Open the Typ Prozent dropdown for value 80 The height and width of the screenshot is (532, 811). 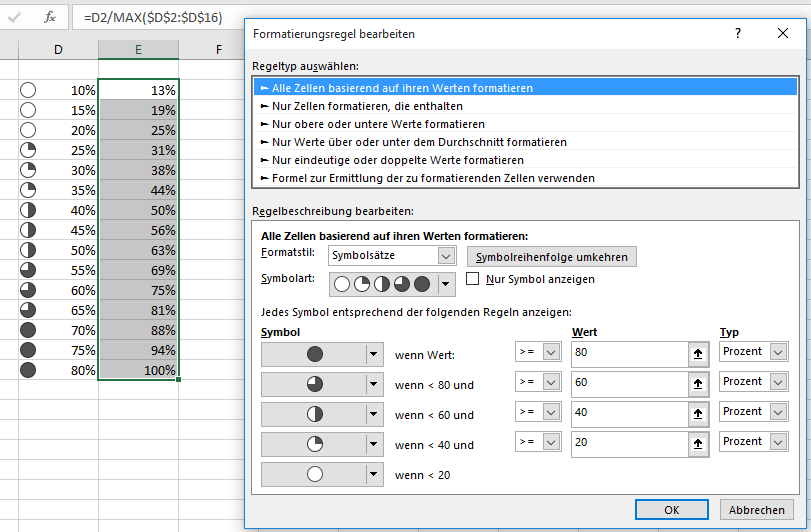point(778,352)
